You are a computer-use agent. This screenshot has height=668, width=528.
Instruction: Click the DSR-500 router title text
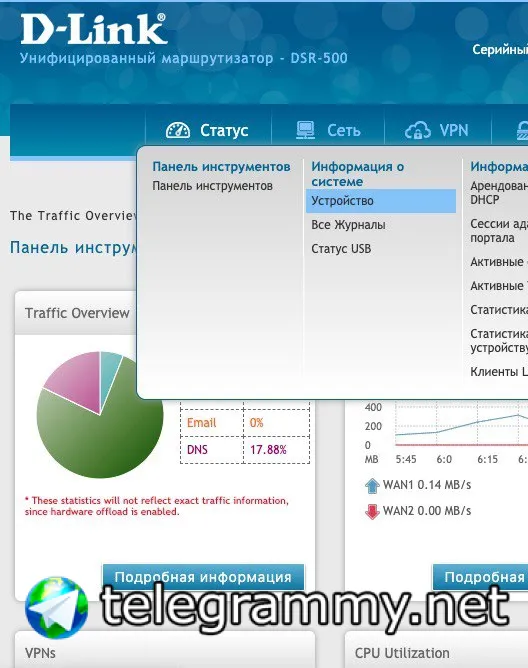tap(184, 58)
